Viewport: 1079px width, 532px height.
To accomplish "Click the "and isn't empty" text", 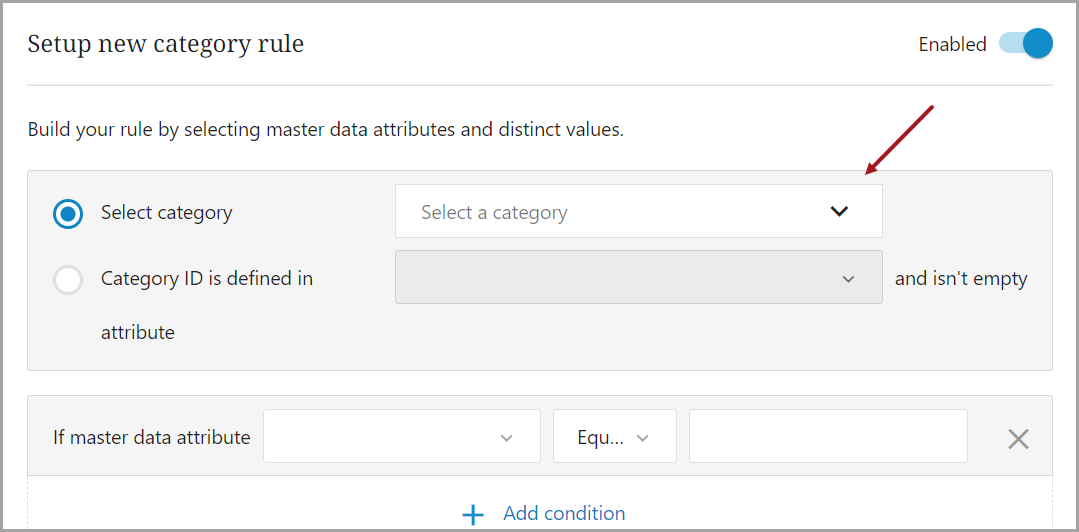I will tap(961, 279).
